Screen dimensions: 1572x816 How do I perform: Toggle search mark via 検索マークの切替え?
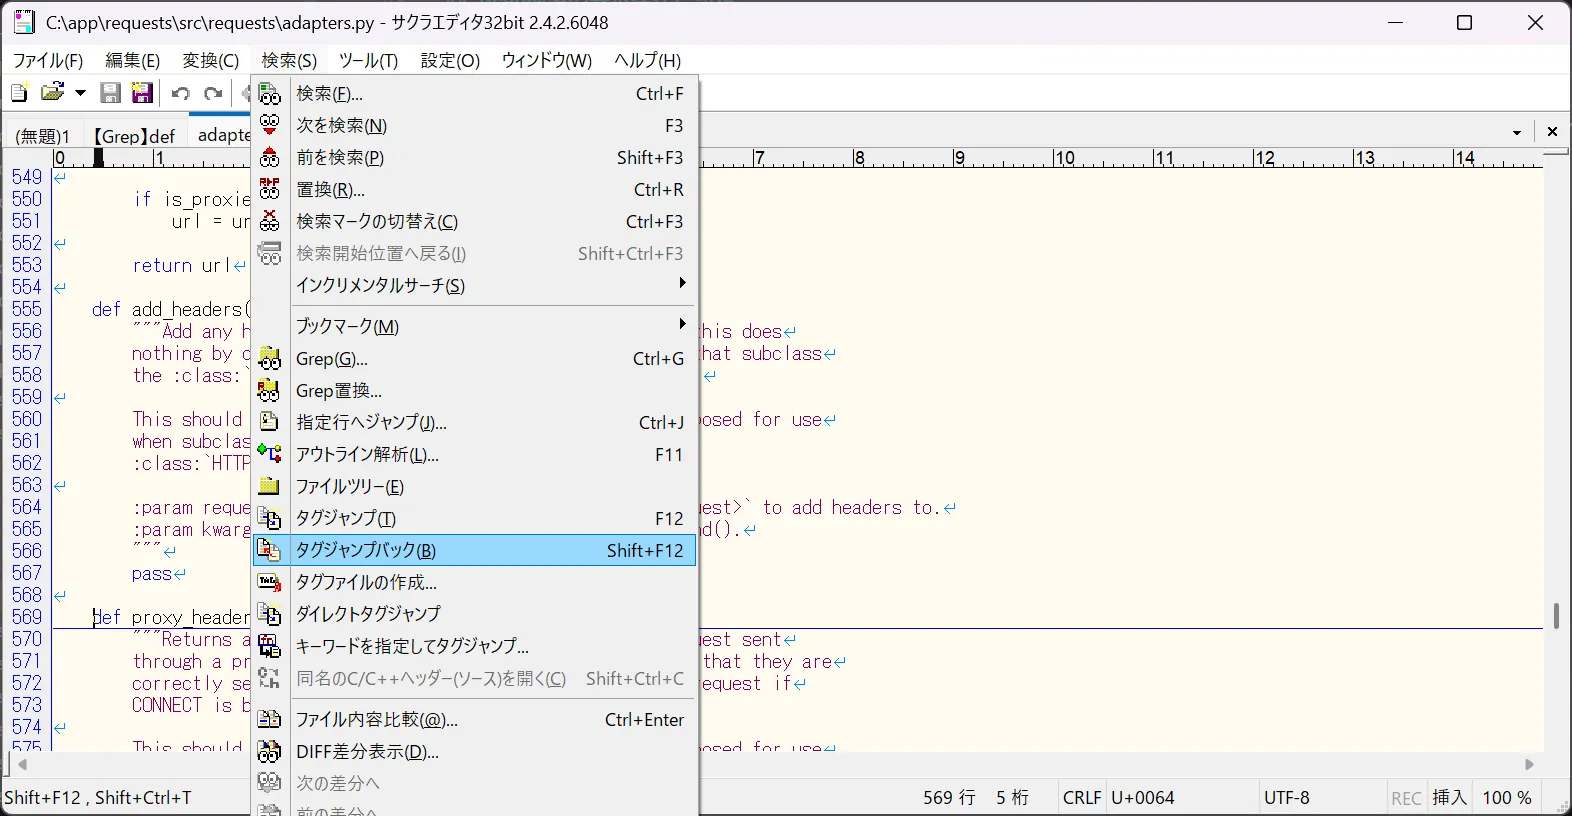(x=377, y=222)
